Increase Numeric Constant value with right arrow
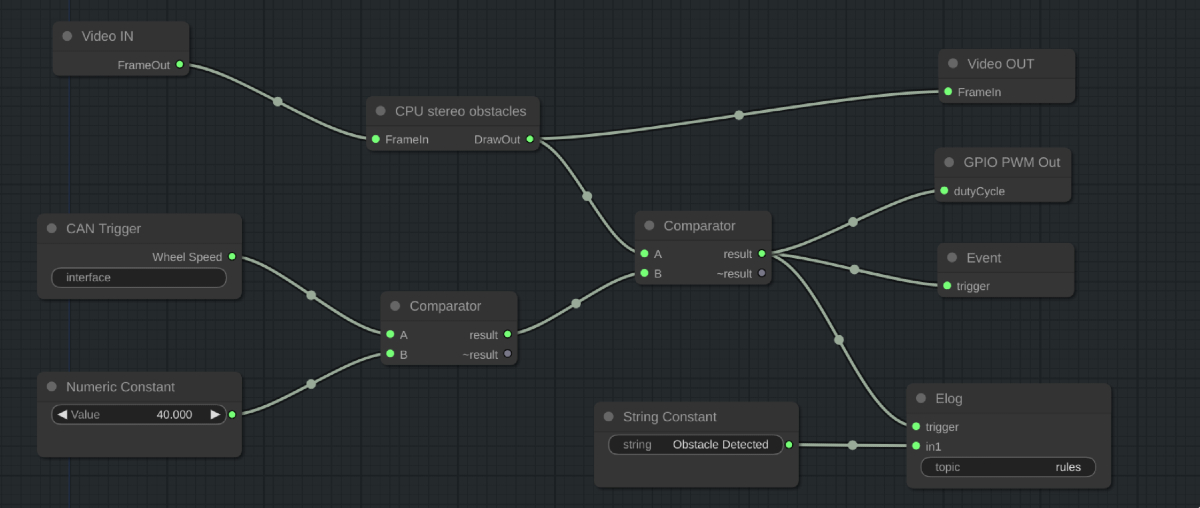 (x=214, y=414)
